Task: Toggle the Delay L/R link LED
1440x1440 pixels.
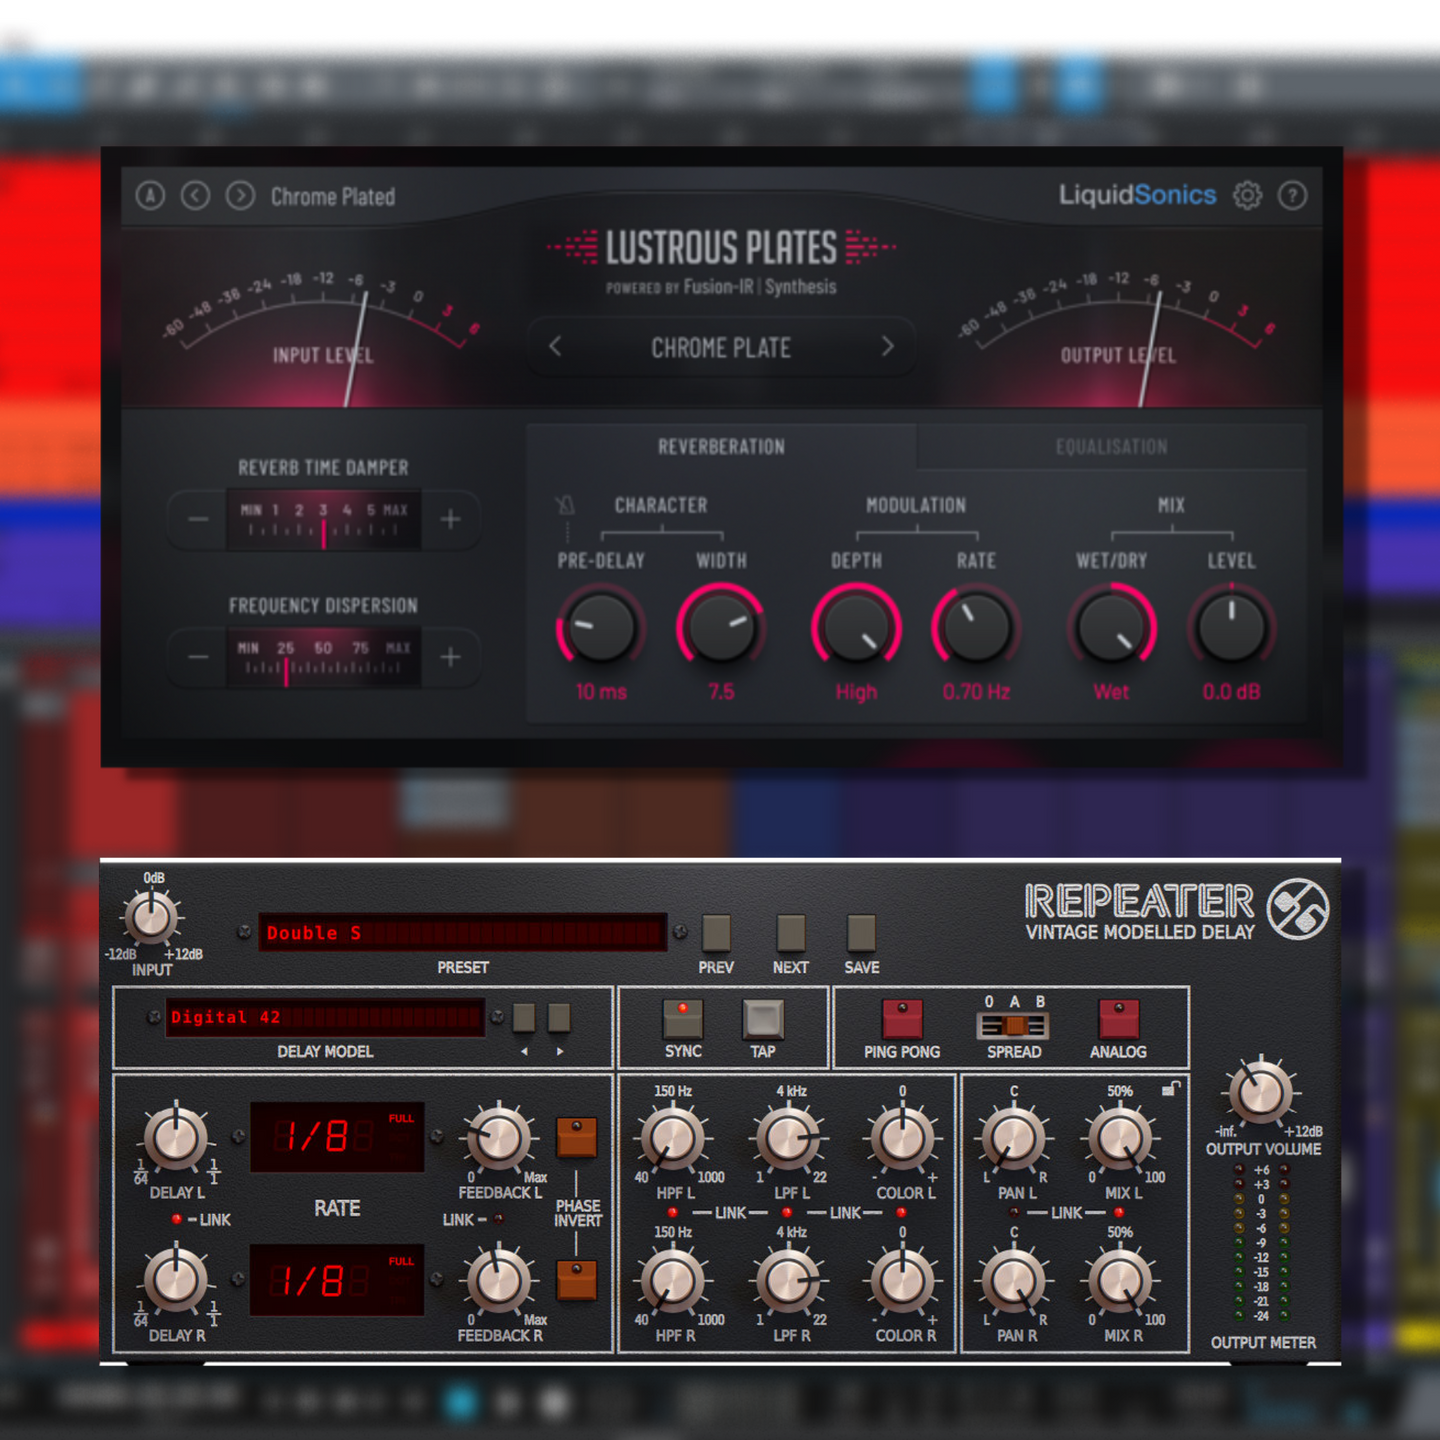Action: point(177,1219)
